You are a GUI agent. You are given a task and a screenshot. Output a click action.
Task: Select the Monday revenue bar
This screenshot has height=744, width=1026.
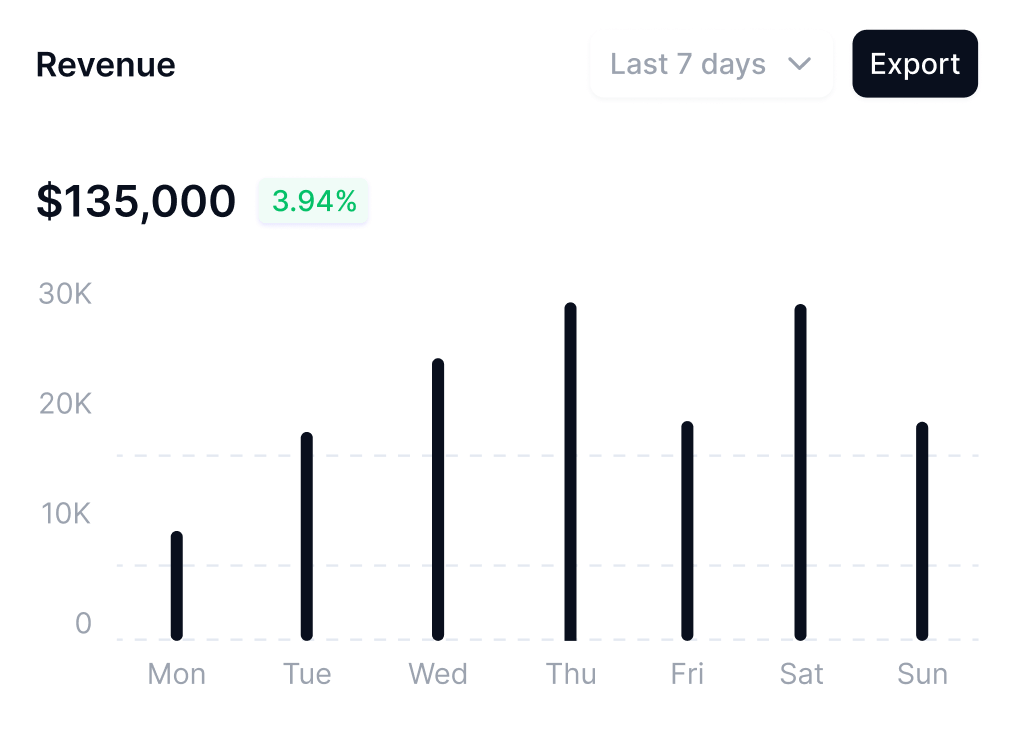tap(177, 586)
